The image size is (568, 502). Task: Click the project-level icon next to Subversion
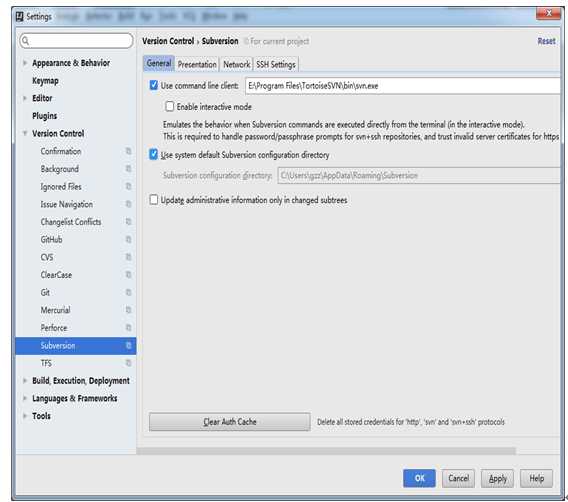click(x=128, y=346)
